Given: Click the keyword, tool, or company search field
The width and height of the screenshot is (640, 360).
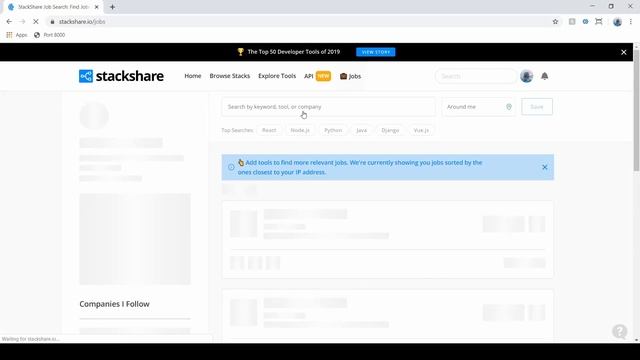Looking at the screenshot, I should [x=329, y=107].
